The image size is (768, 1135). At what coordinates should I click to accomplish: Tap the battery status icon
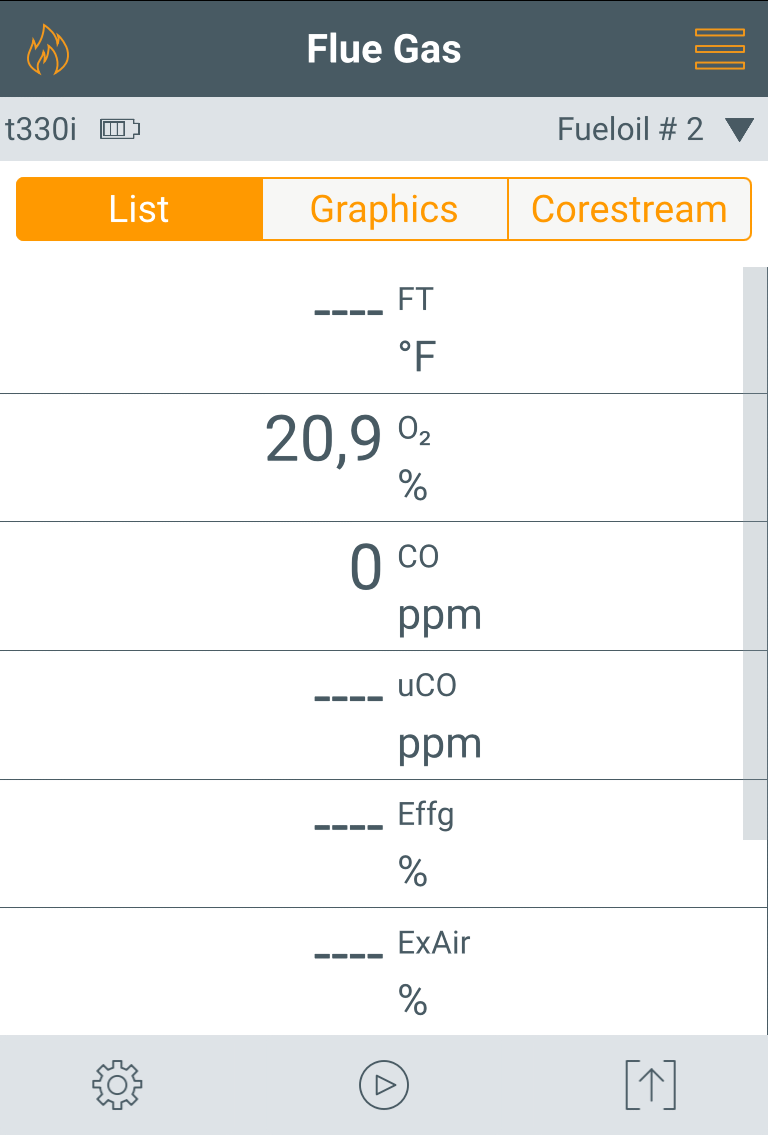tap(120, 129)
